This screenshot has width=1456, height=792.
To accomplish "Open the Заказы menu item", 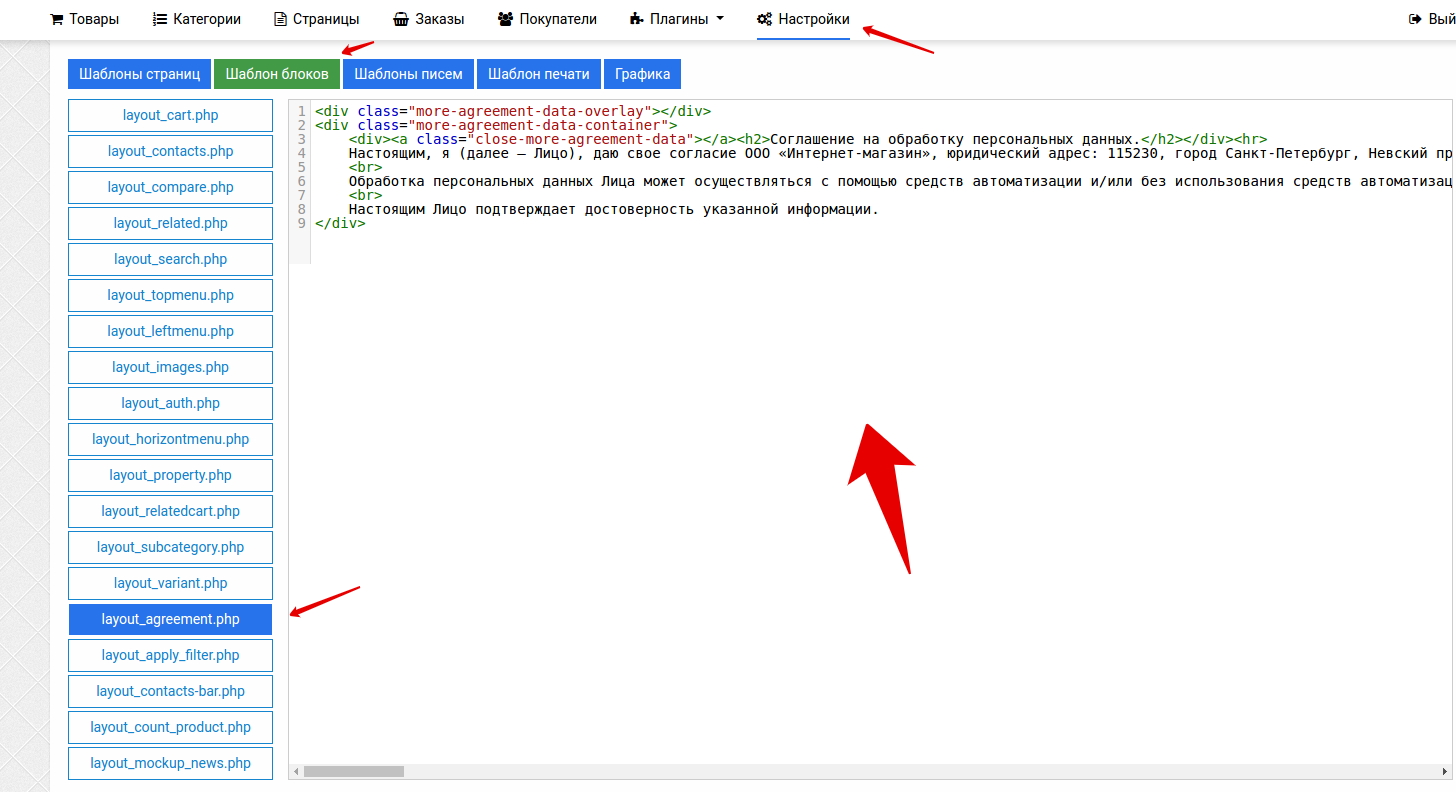I will click(x=429, y=19).
